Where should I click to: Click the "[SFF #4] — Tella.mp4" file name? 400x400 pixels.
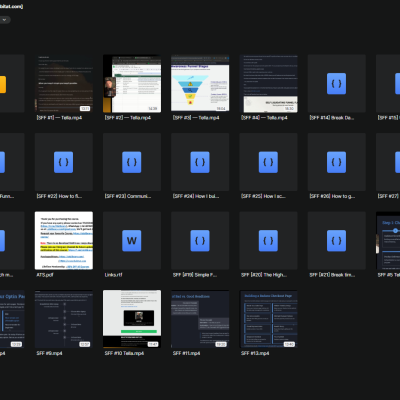[x=264, y=118]
